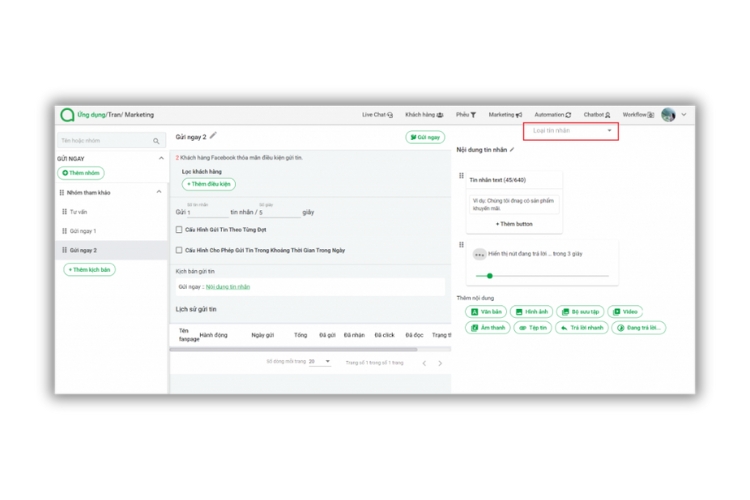
Task: Click pencil icon next to Gửi ngay 2 title
Action: pos(213,136)
